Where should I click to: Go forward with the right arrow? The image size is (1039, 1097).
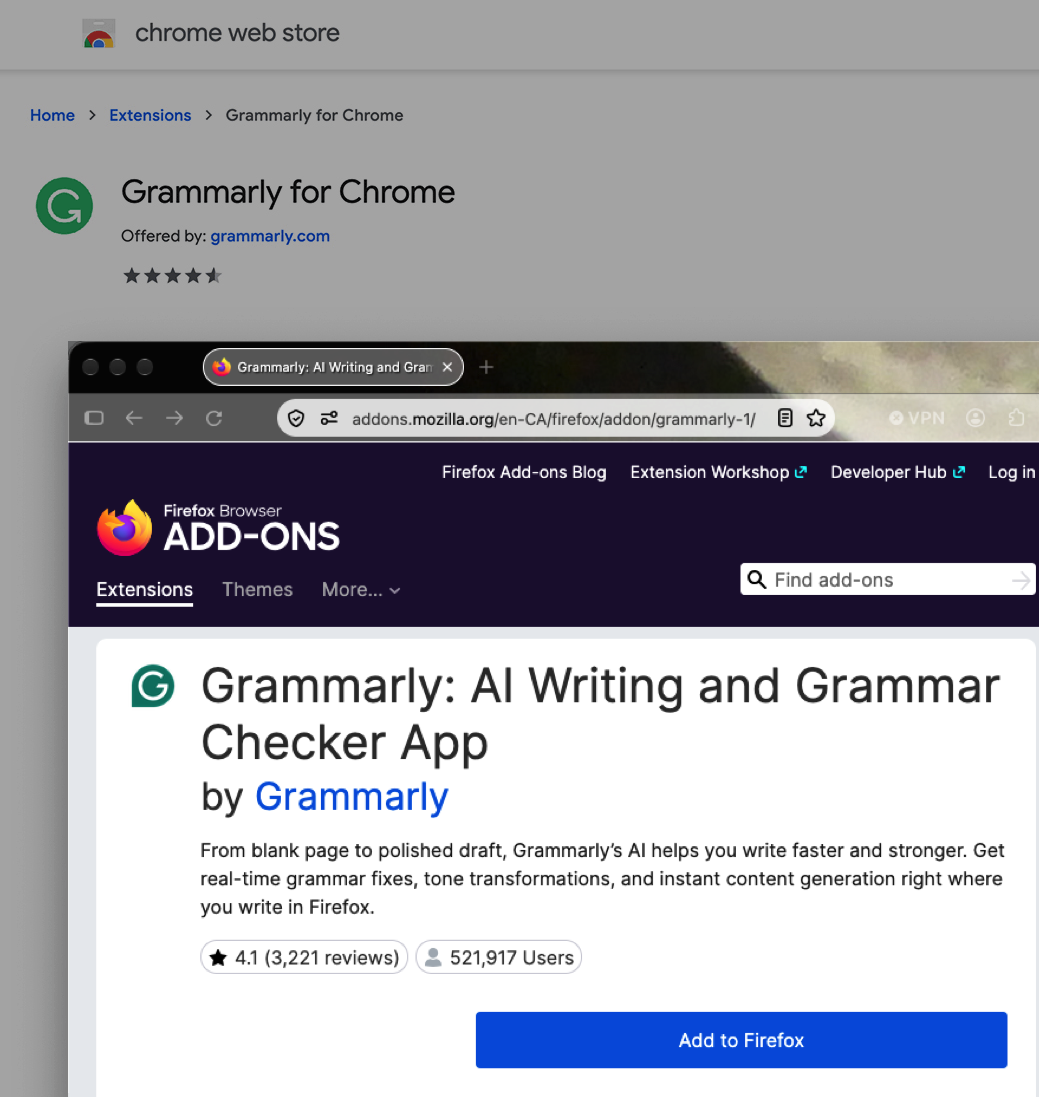point(174,418)
